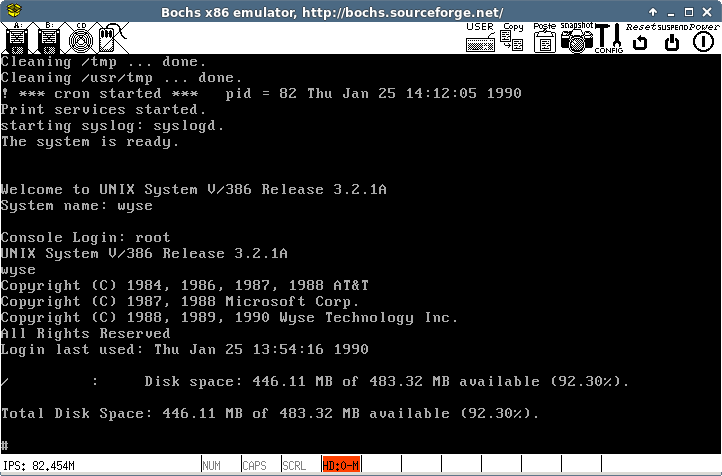722x476 pixels.
Task: Click the Microsoft Corp. copyright line
Action: (180, 302)
